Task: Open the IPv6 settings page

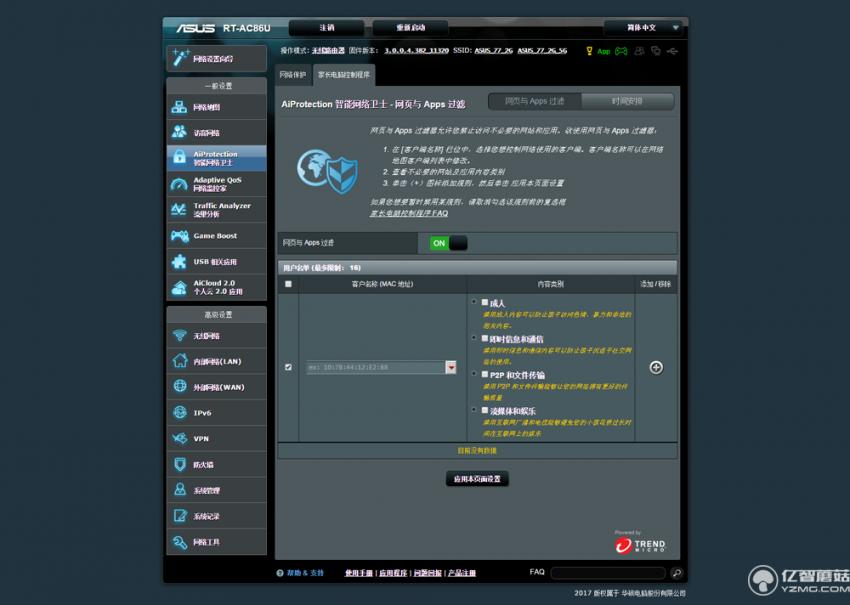Action: pyautogui.click(x=216, y=413)
